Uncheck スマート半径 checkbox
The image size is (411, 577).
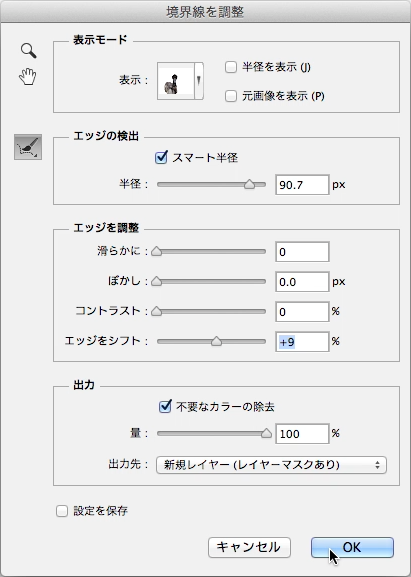[161, 157]
